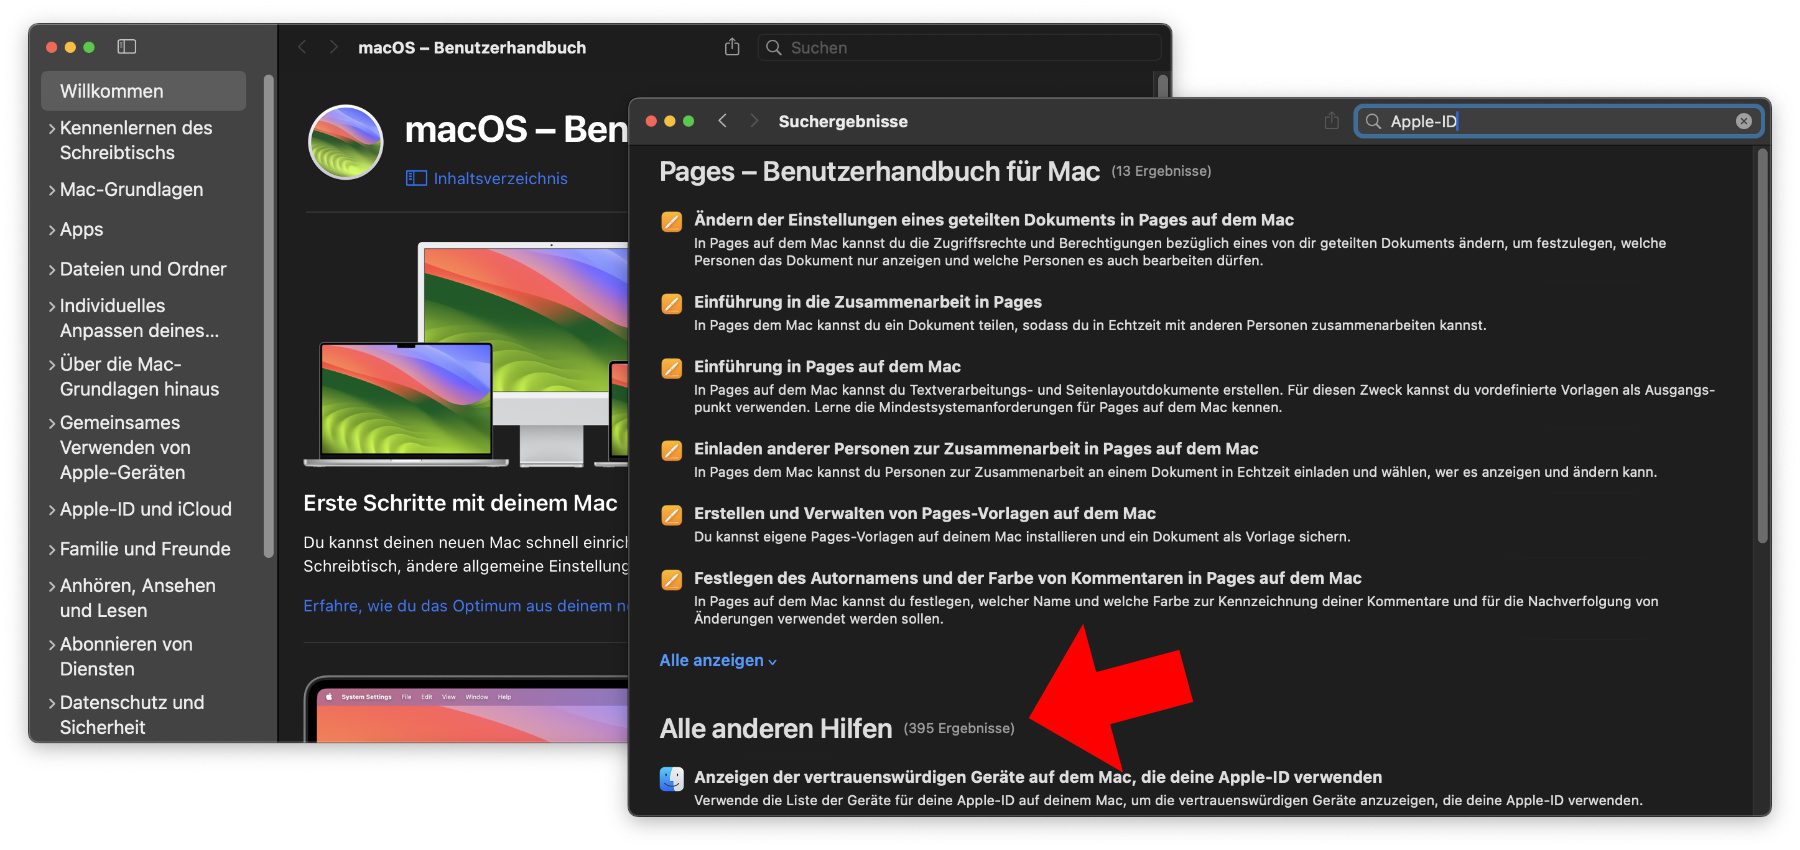This screenshot has height=850, width=1800.
Task: Click the share icon beside macOS title
Action: click(732, 47)
